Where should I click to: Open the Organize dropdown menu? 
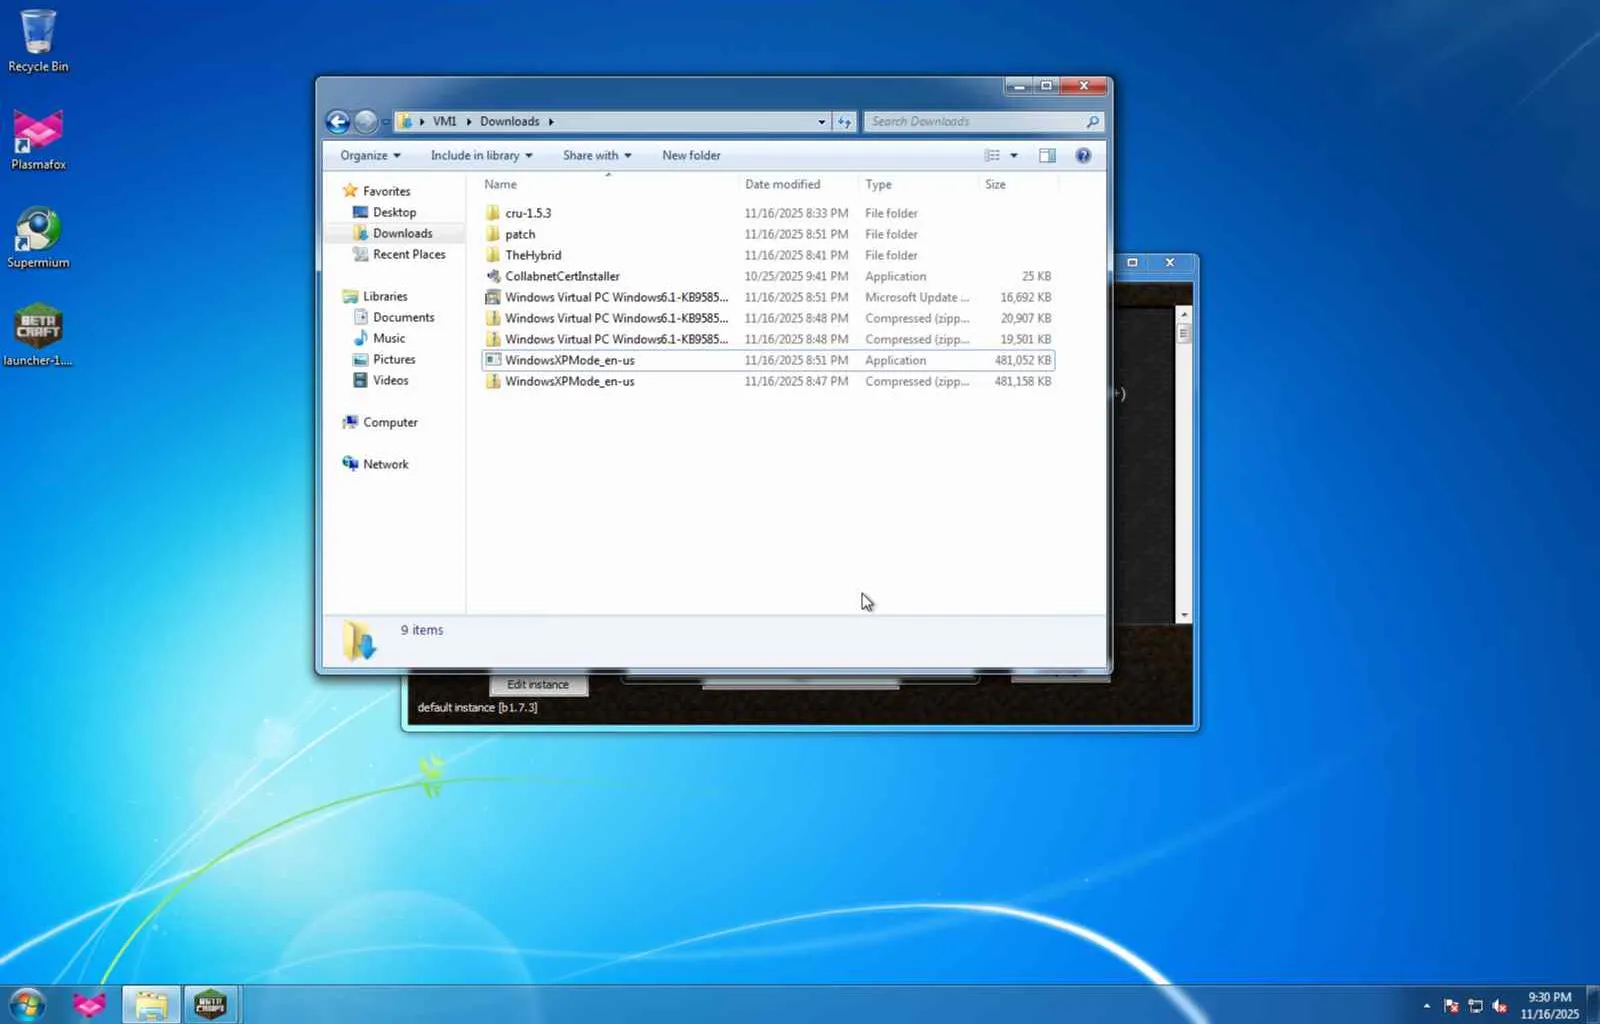point(370,156)
